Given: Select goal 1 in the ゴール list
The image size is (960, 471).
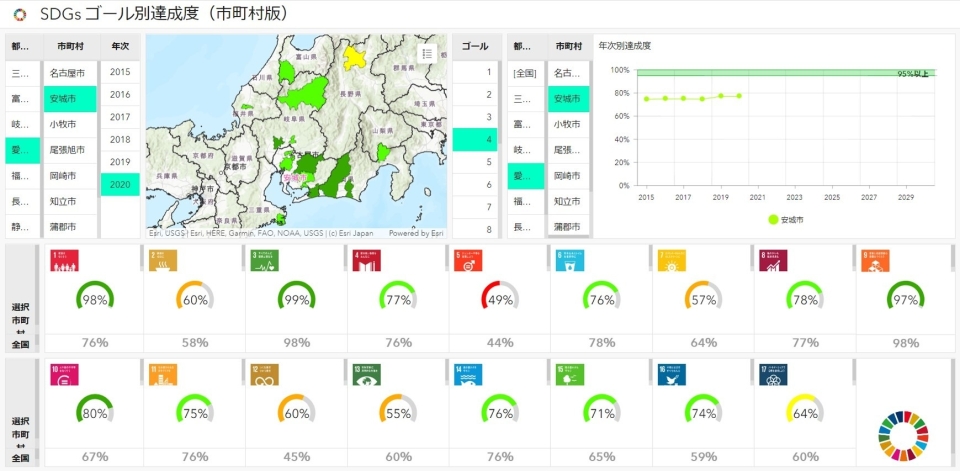Looking at the screenshot, I should coord(474,72).
